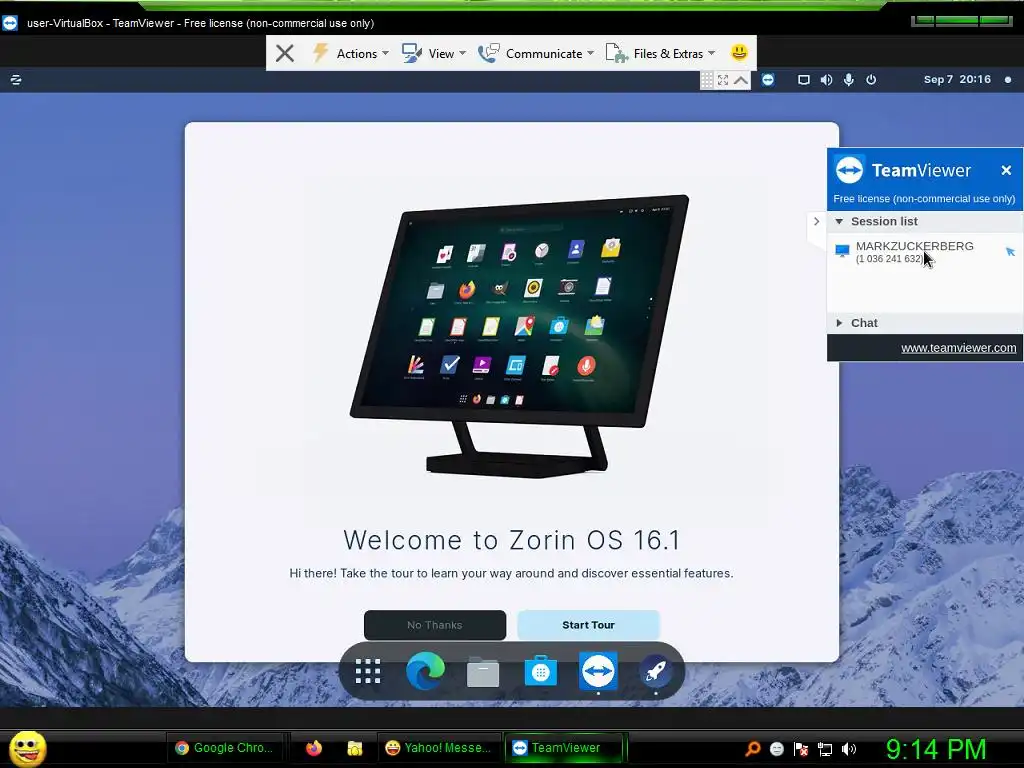Viewport: 1024px width, 768px height.
Task: Open the power menu icon in the remote panel
Action: click(x=871, y=80)
